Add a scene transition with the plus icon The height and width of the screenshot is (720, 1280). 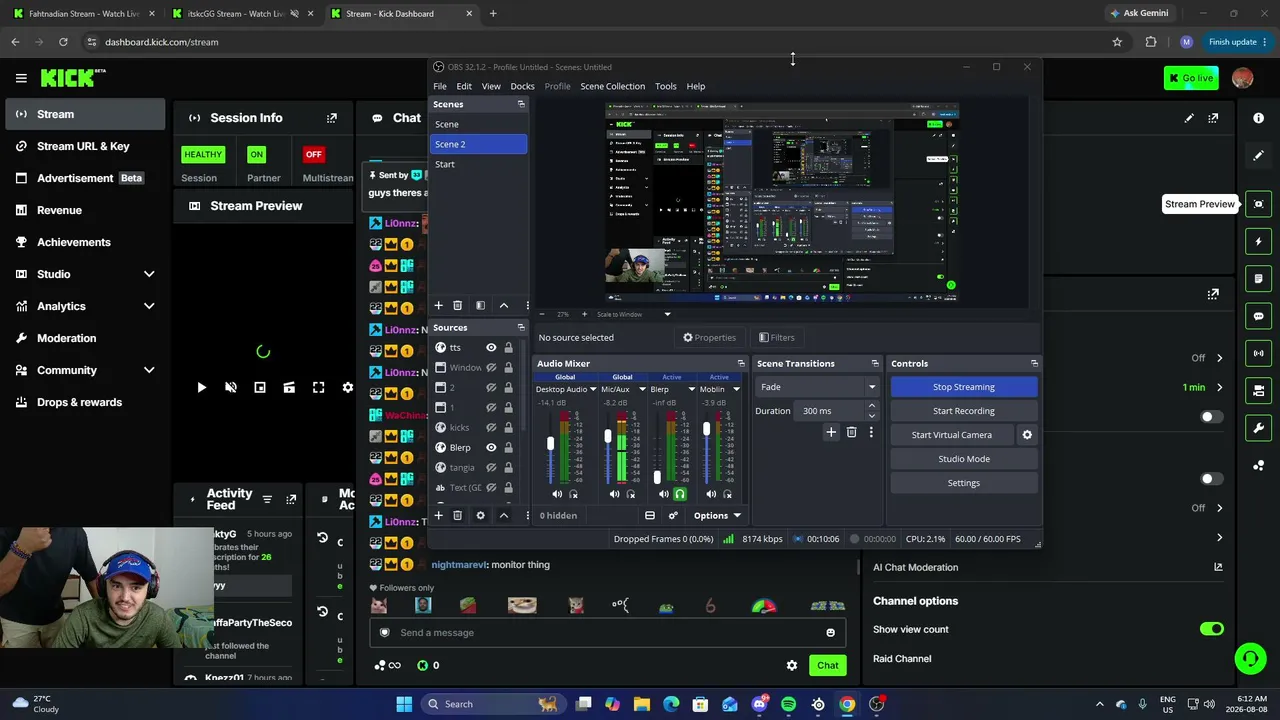point(831,432)
